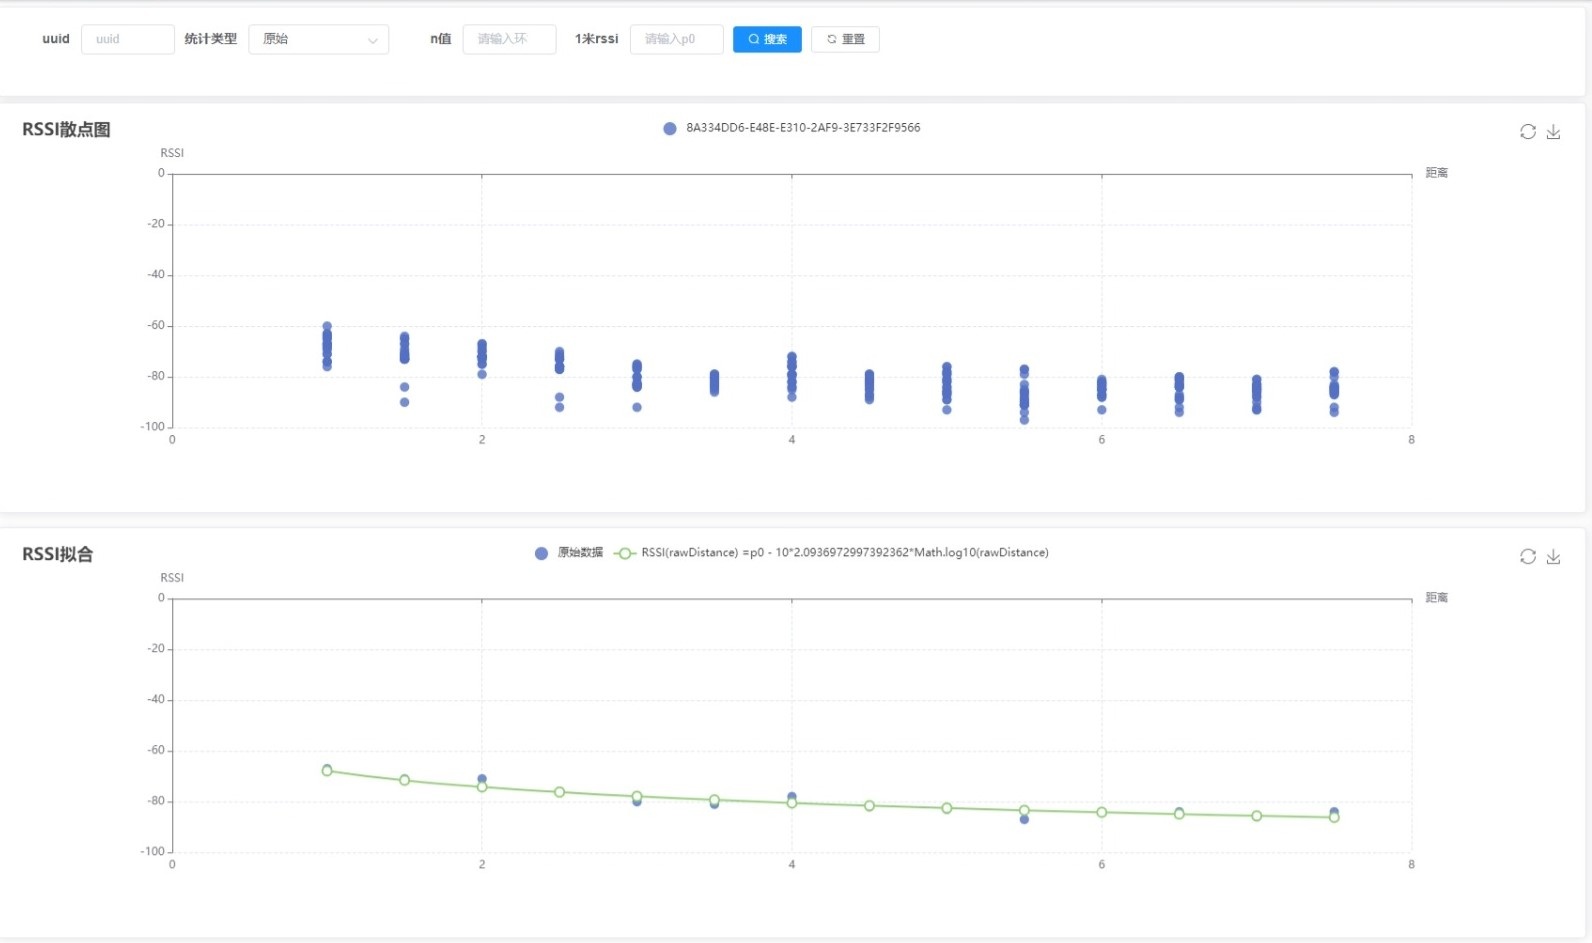Open the 统计类型 dropdown
The height and width of the screenshot is (943, 1592).
point(318,39)
